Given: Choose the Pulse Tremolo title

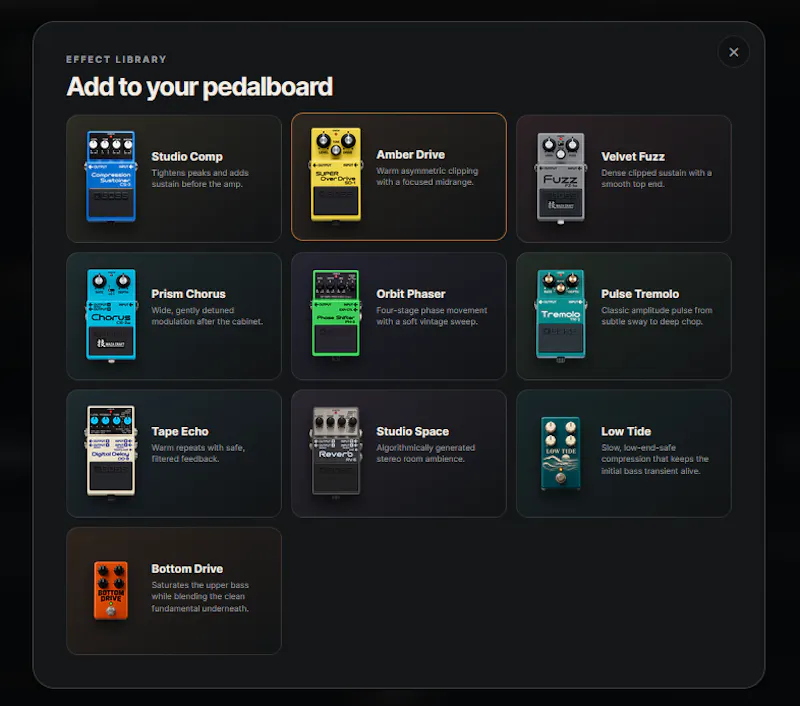Looking at the screenshot, I should click(640, 294).
